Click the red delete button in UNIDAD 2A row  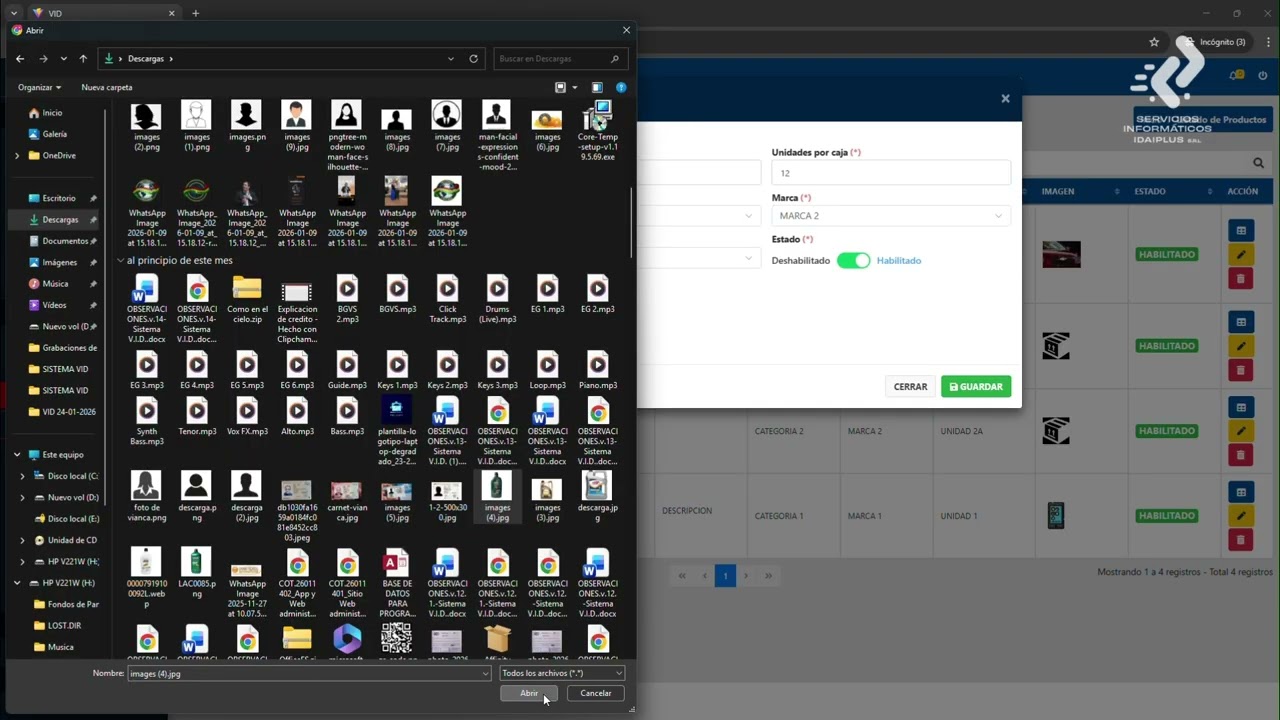click(1241, 455)
